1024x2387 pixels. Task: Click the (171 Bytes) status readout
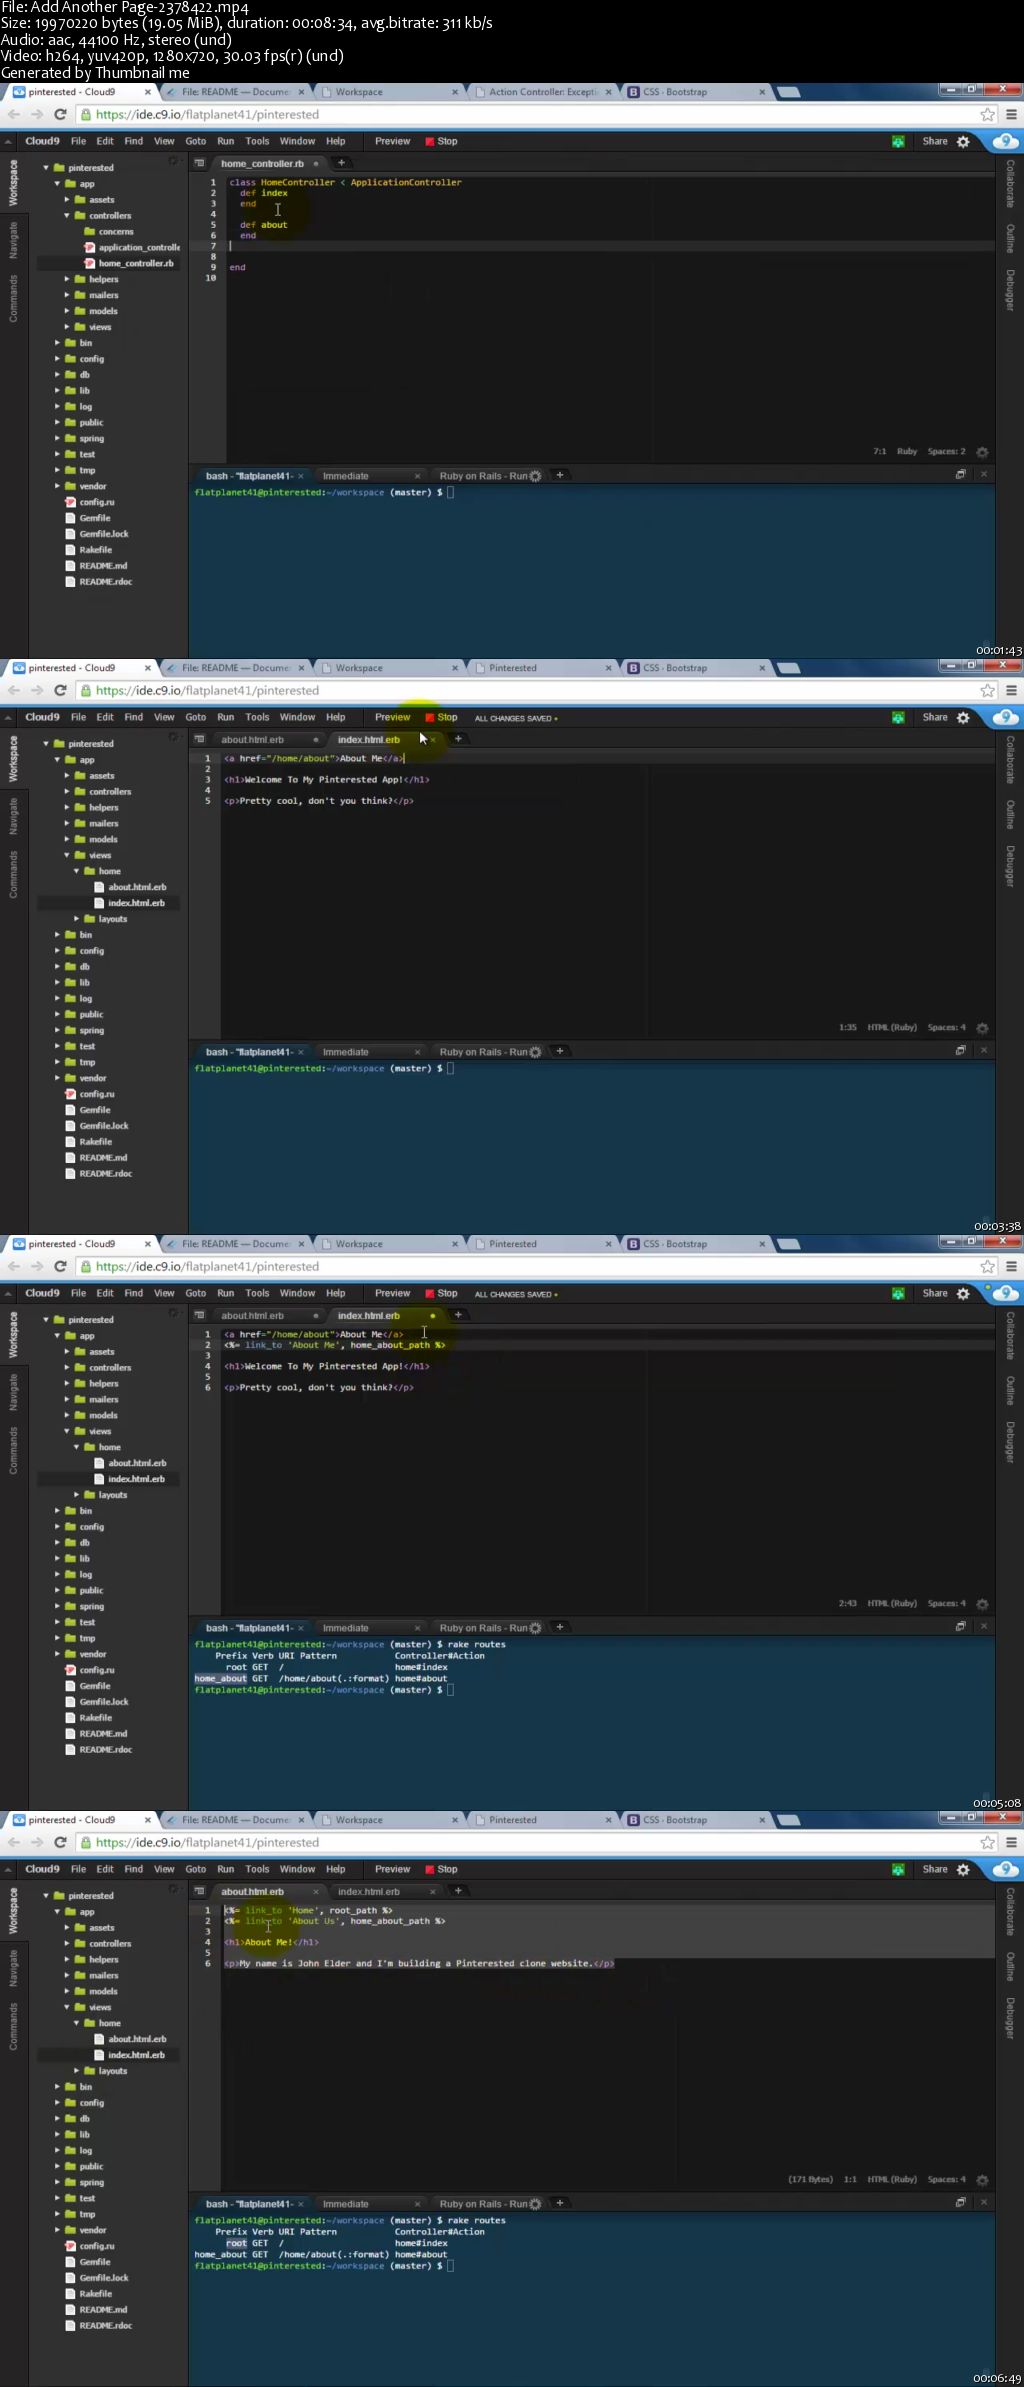click(x=810, y=2180)
